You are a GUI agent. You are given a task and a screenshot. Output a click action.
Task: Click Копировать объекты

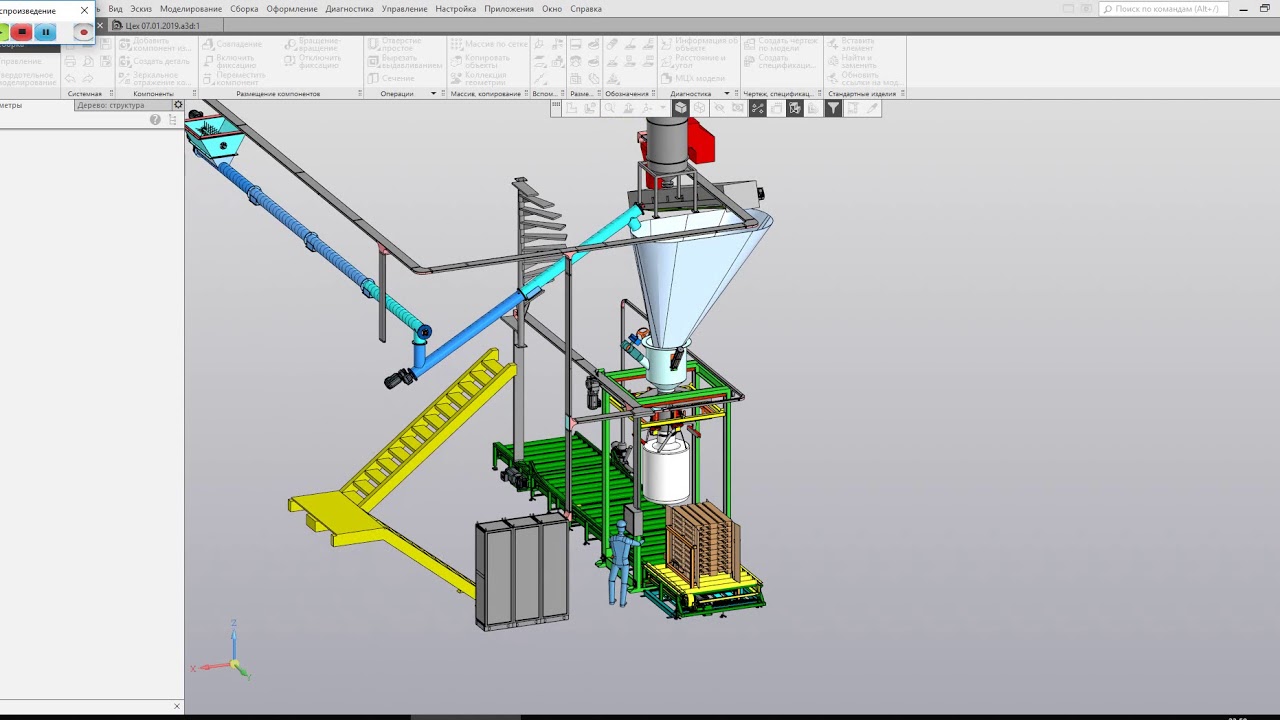click(482, 61)
